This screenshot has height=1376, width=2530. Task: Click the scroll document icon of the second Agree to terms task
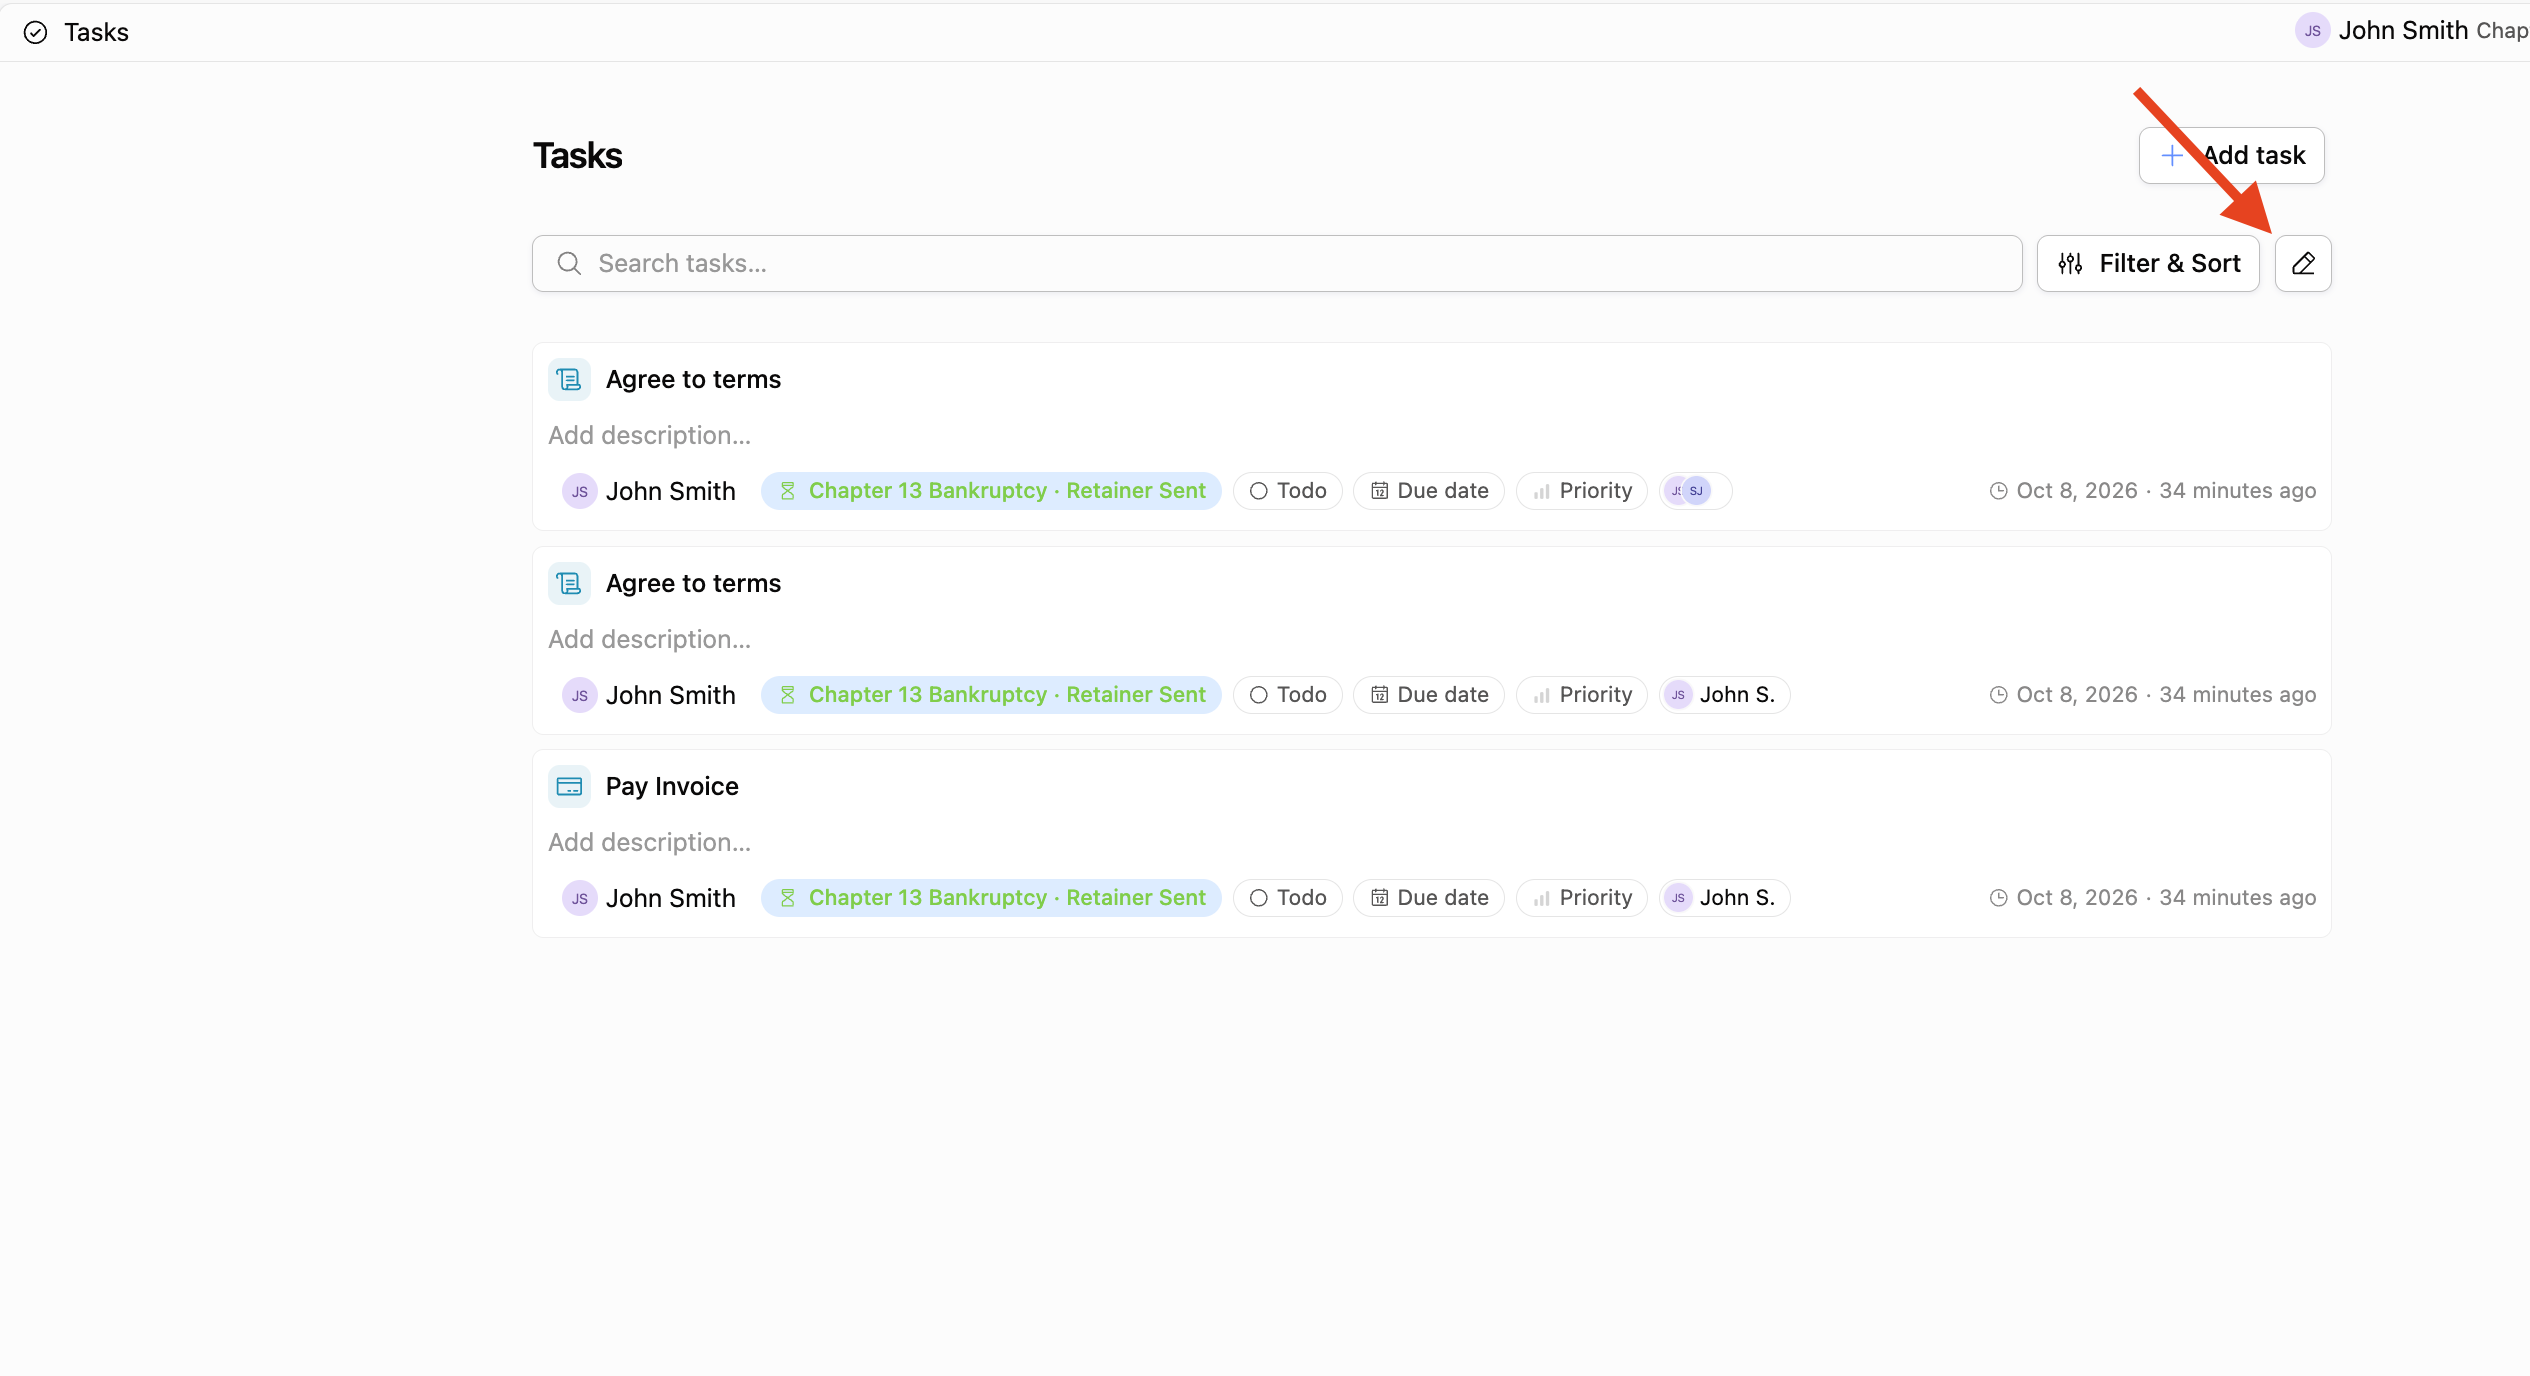[x=569, y=583]
